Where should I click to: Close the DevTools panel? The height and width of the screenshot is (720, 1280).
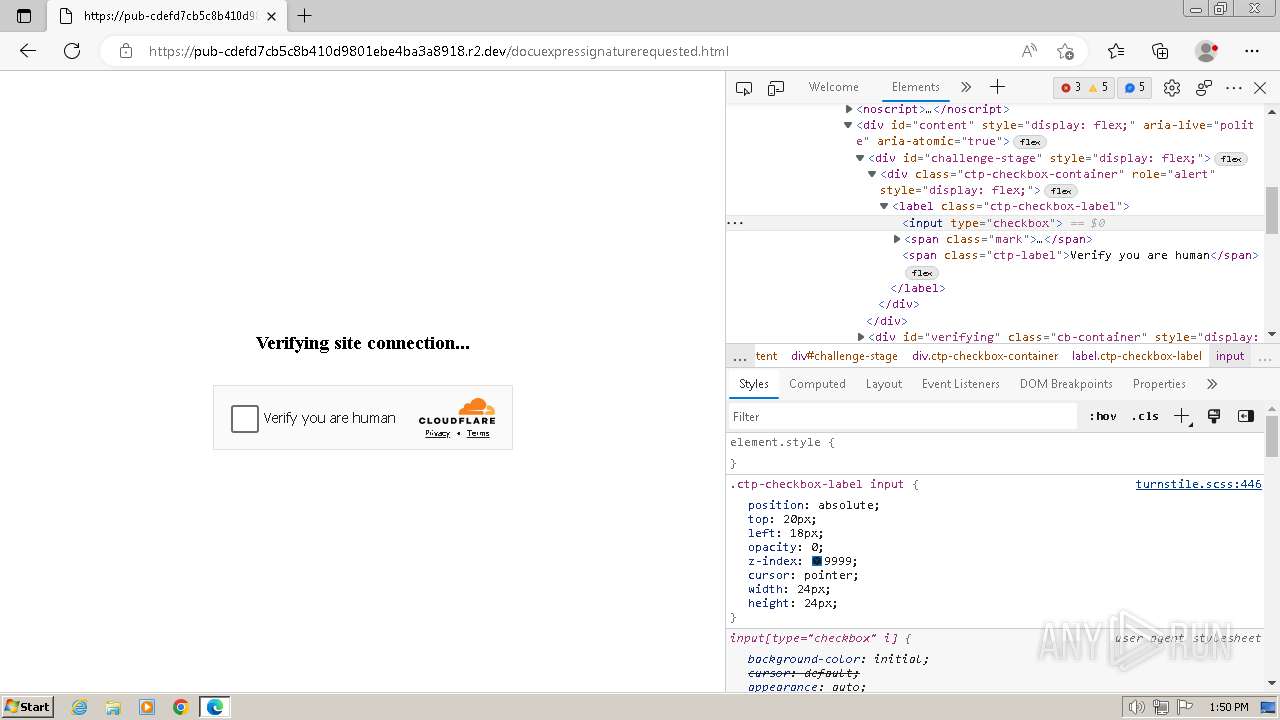click(1260, 88)
